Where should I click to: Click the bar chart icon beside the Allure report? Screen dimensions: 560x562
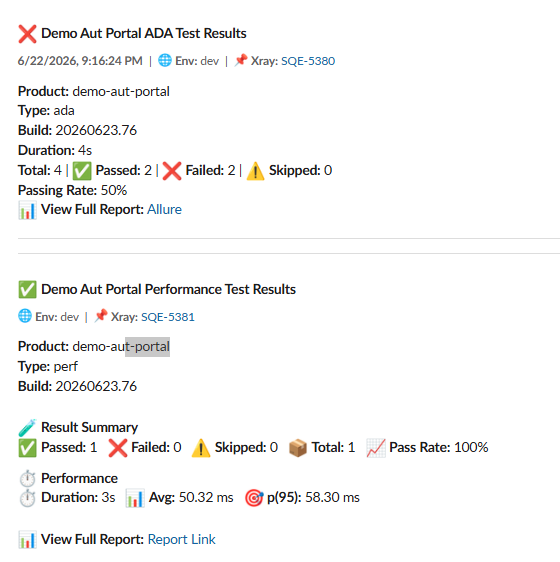point(27,210)
